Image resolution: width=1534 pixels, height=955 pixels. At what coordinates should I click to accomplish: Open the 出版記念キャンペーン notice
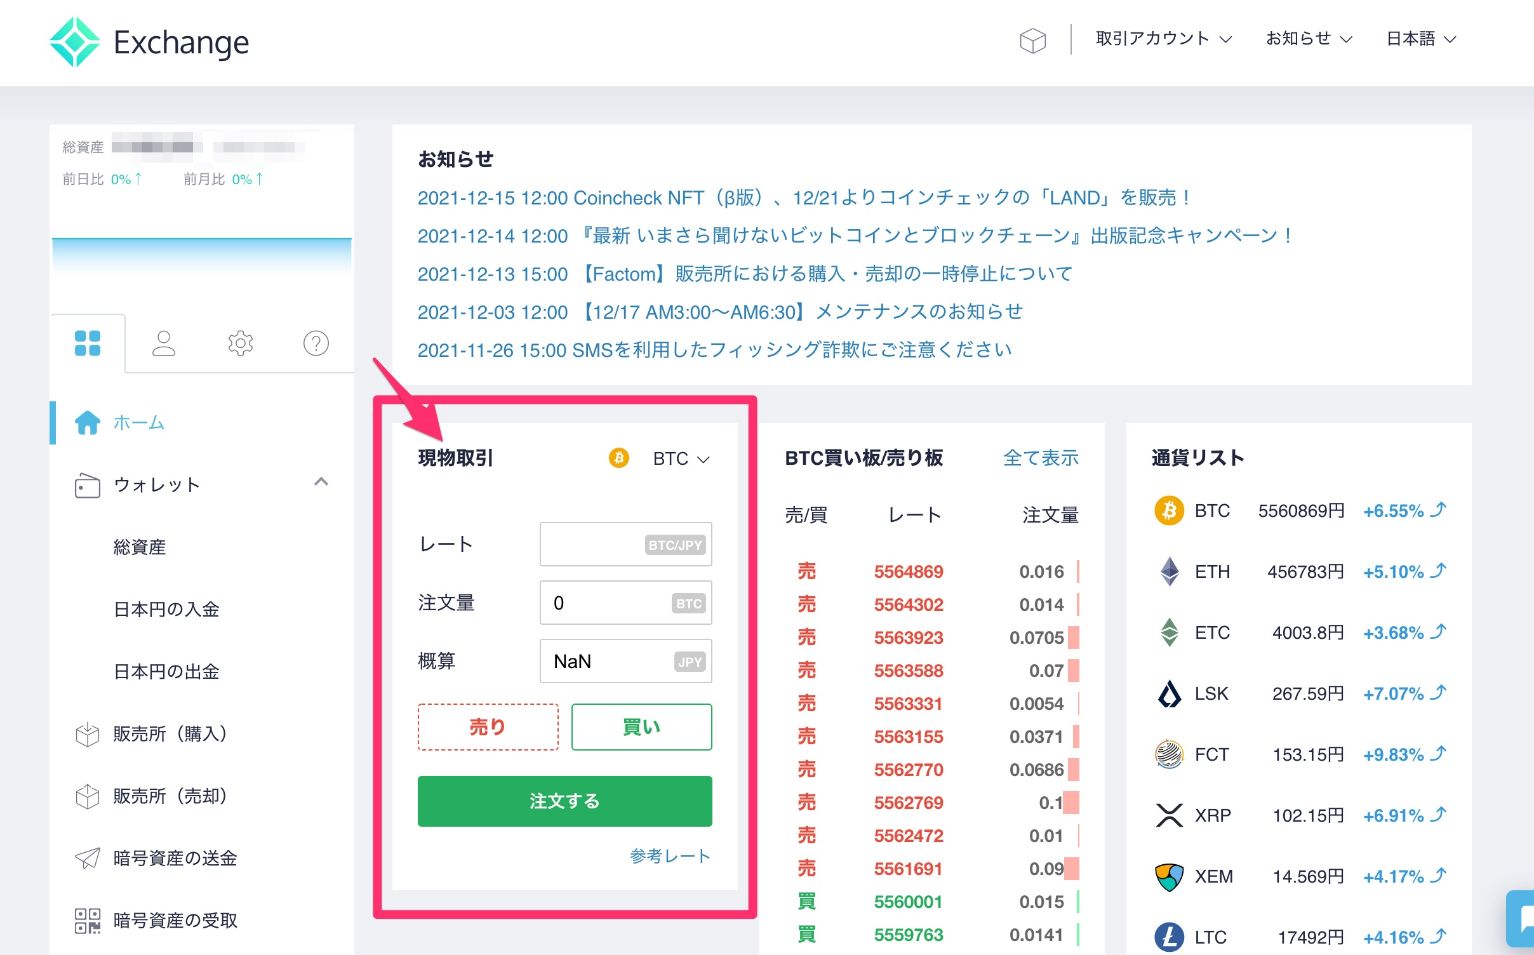[x=856, y=236]
